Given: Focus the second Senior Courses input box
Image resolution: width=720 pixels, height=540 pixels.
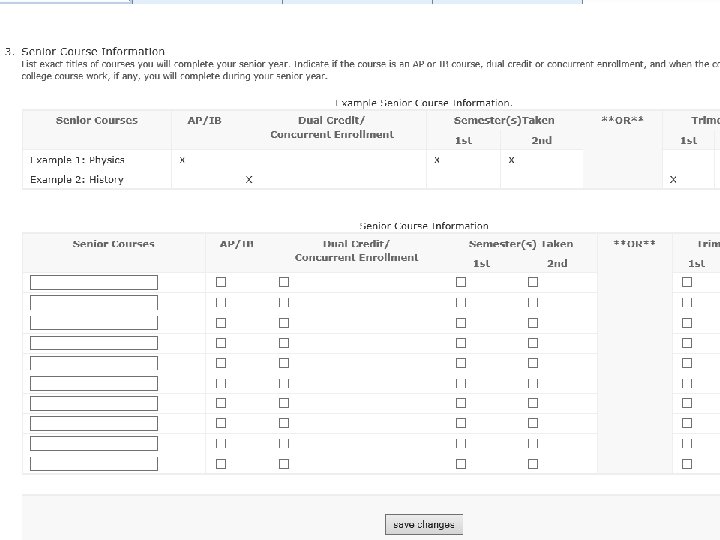Looking at the screenshot, I should 94,302.
